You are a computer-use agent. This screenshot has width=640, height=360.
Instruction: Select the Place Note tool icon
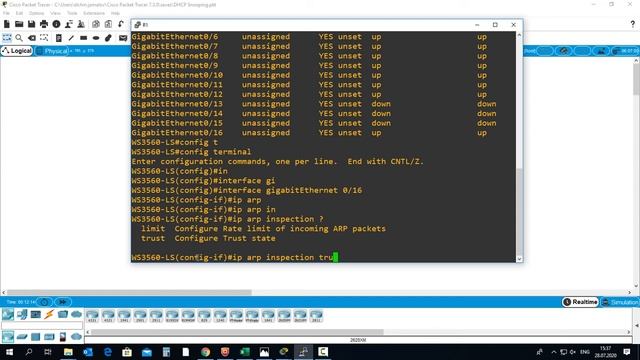point(58,38)
